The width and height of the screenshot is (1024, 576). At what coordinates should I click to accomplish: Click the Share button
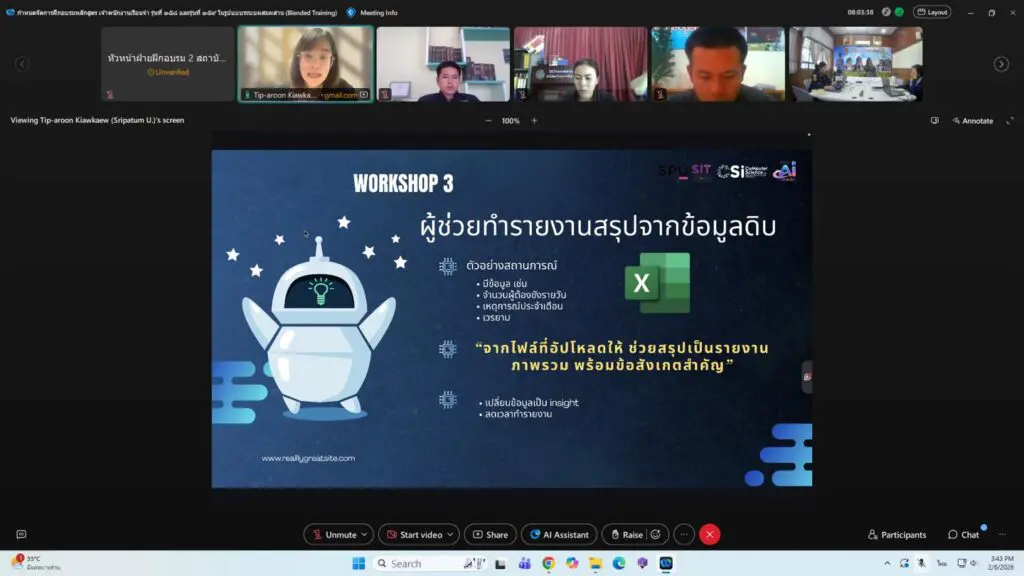[490, 534]
